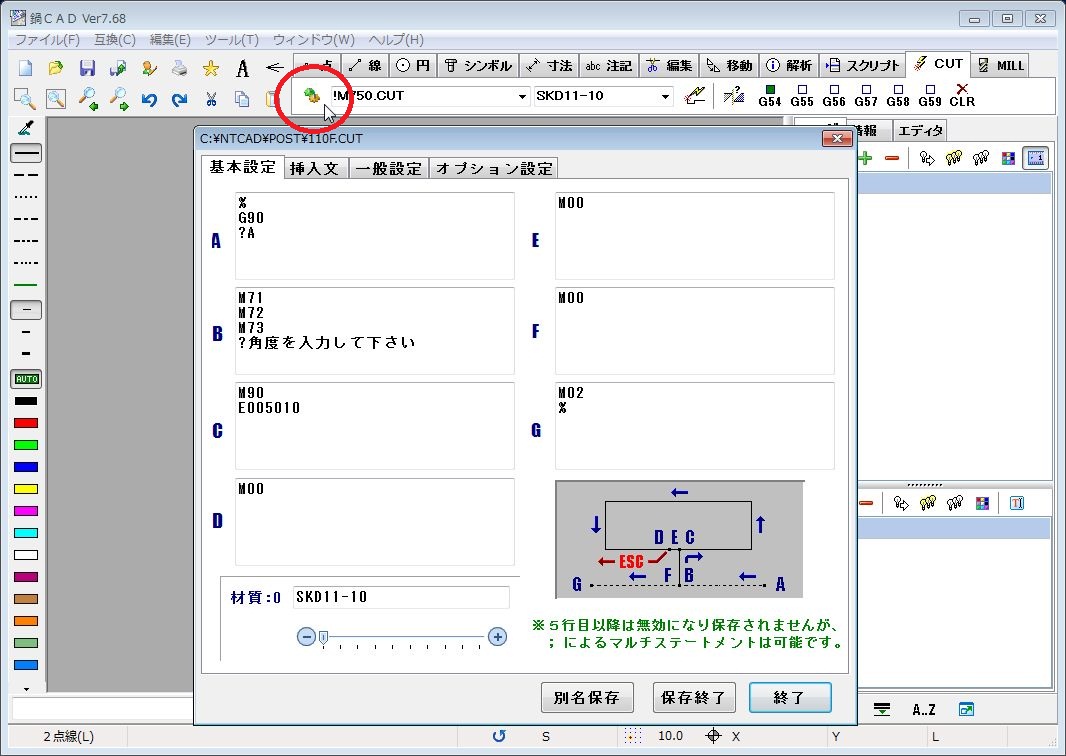Image resolution: width=1066 pixels, height=756 pixels.
Task: Expand more colors arrow below the palette
Action: (x=27, y=689)
